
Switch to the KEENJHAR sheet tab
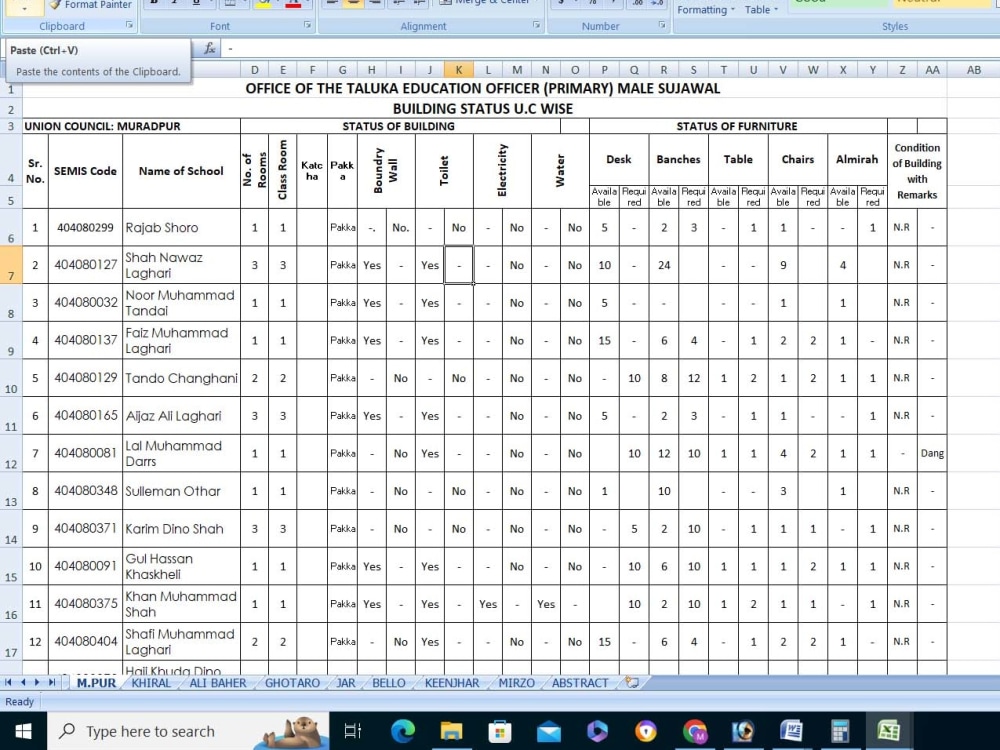click(x=452, y=682)
